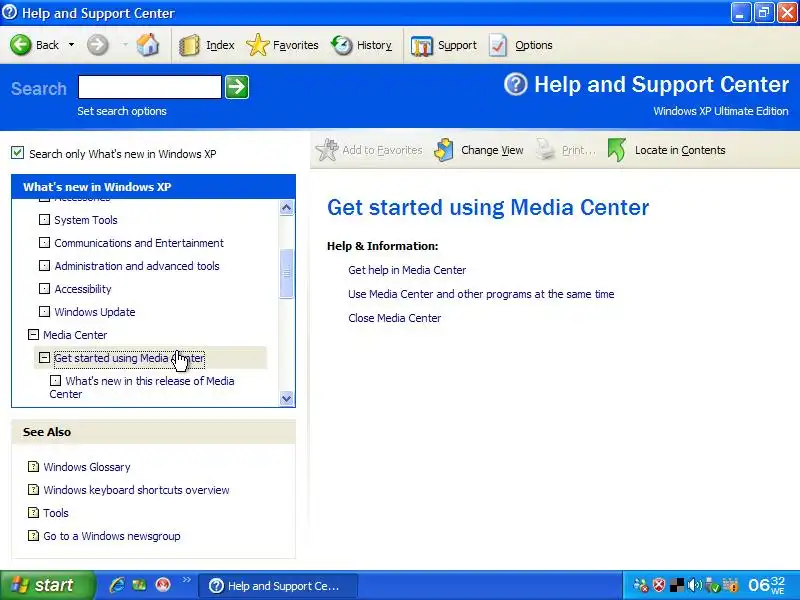Start search with the green arrow button
Screen dimensions: 800x600
pos(237,87)
